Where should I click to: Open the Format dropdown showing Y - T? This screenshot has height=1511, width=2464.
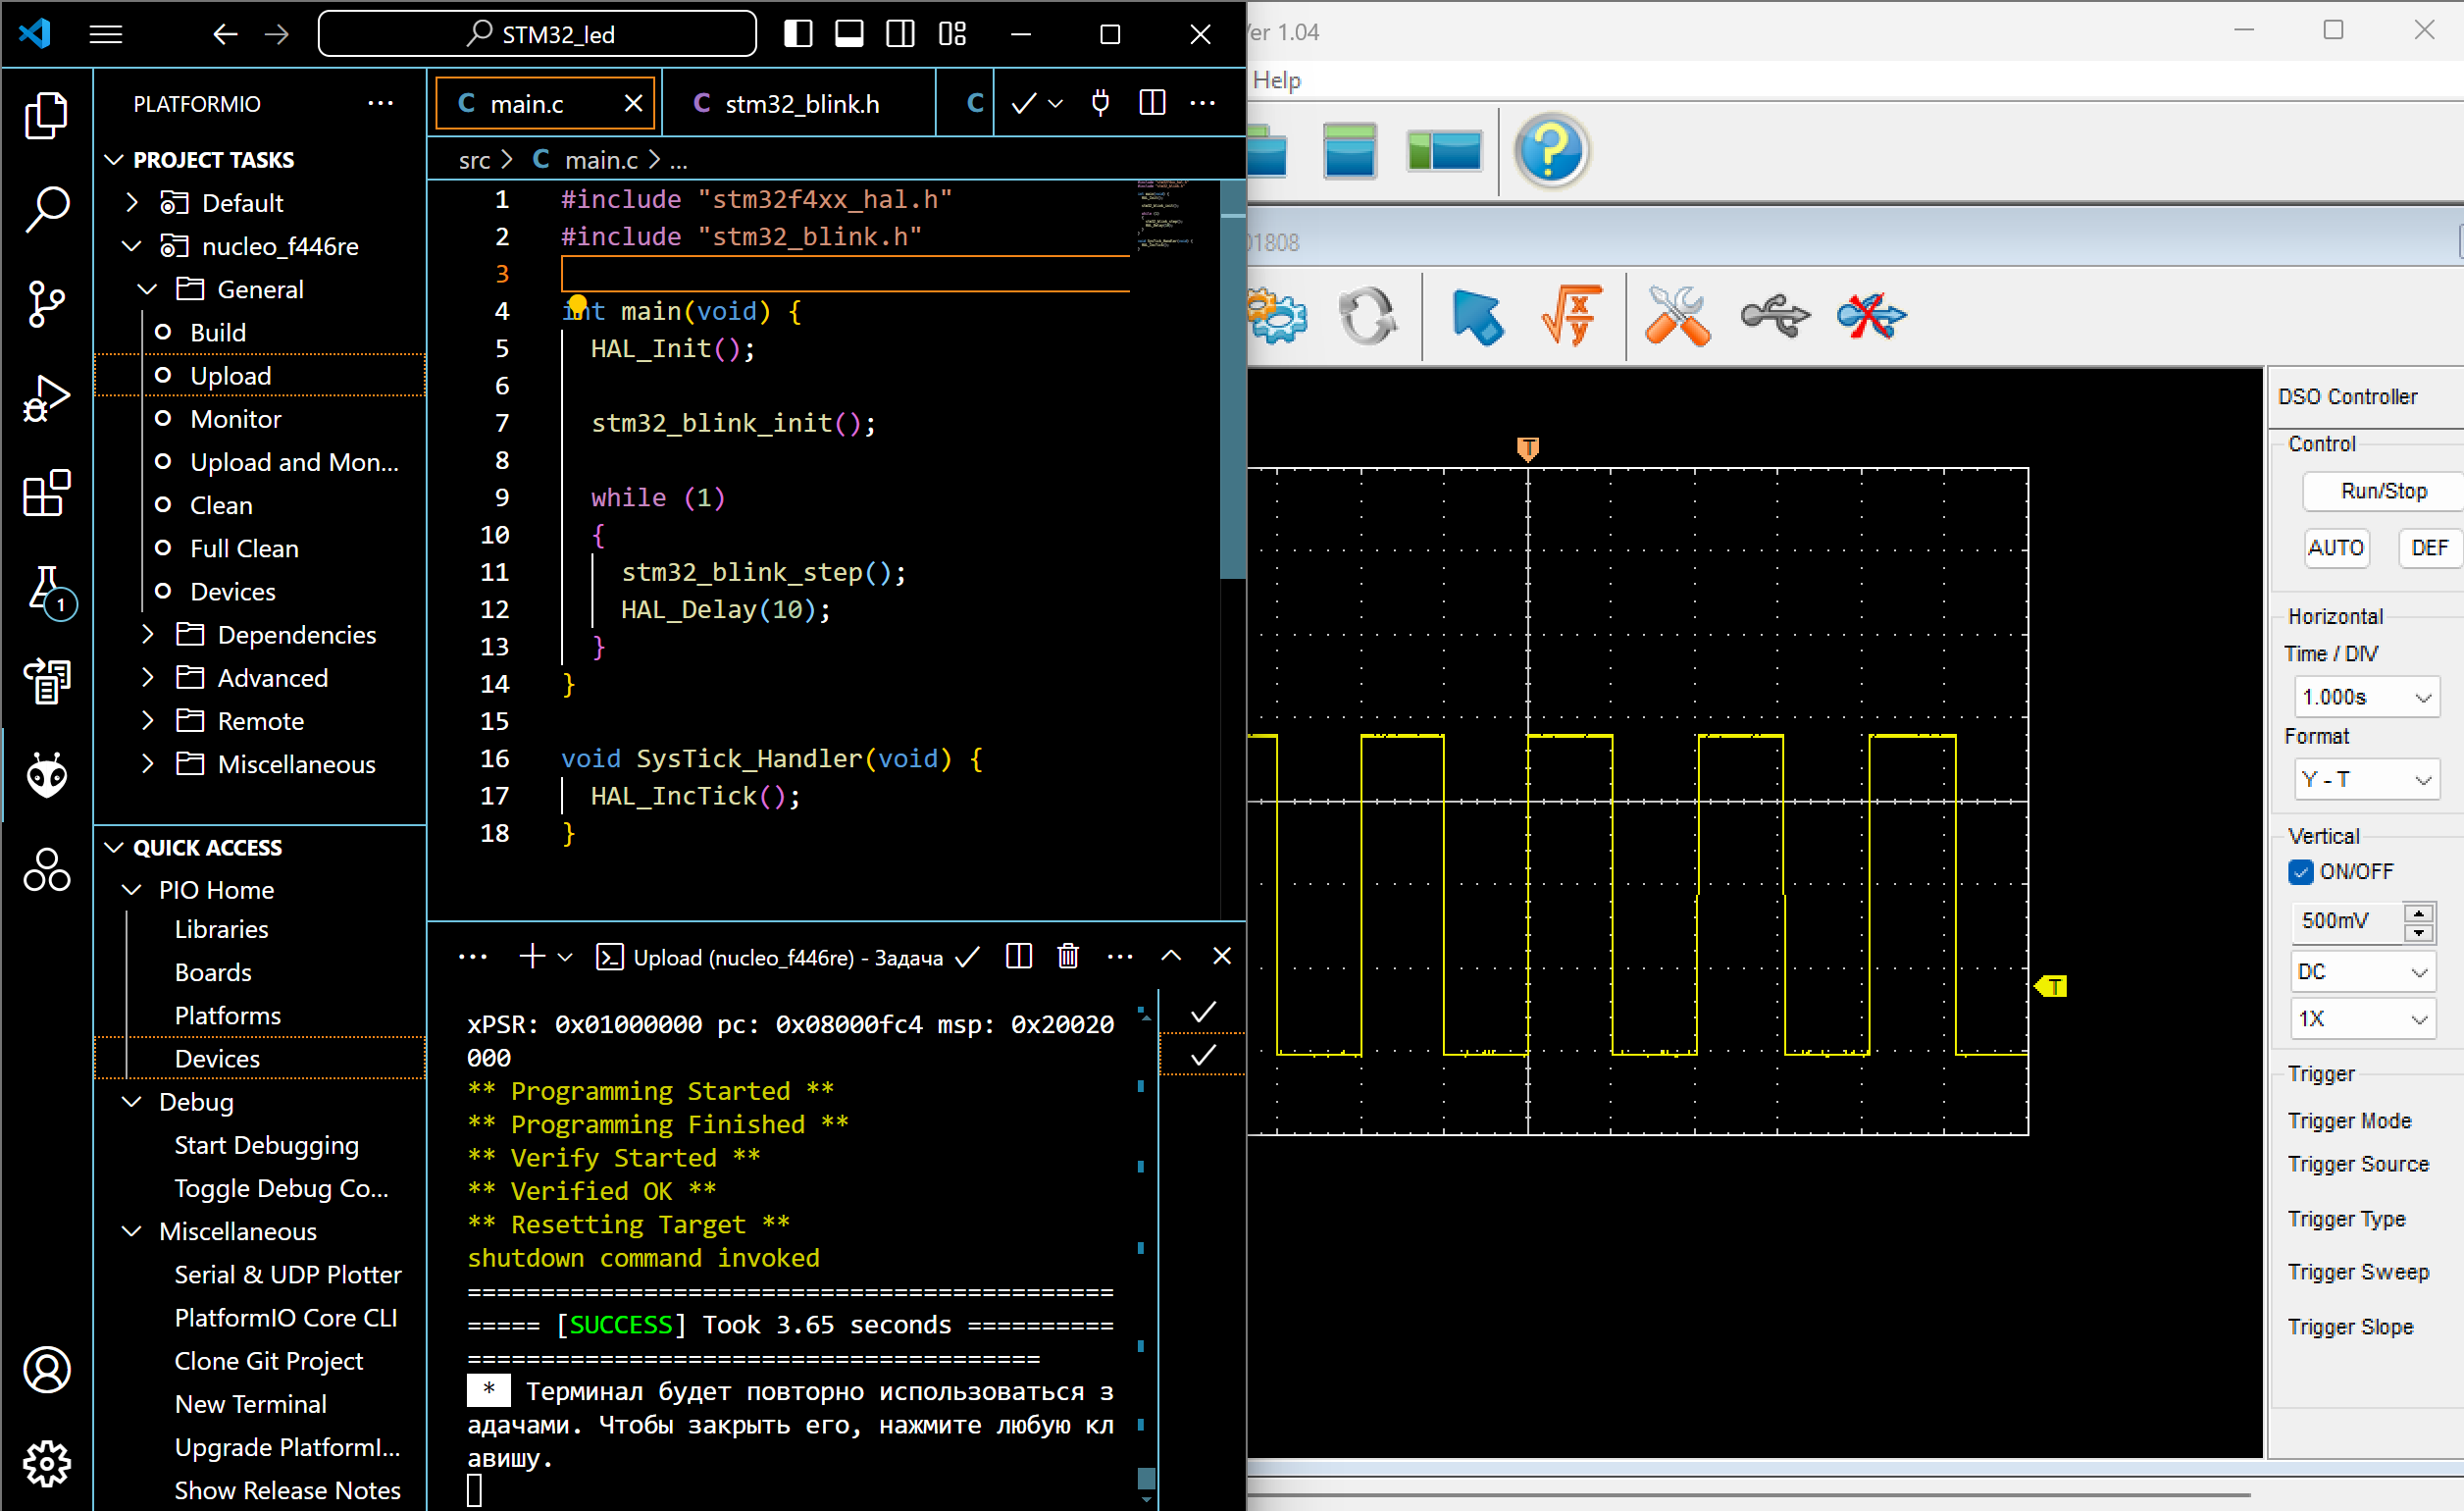tap(2366, 779)
